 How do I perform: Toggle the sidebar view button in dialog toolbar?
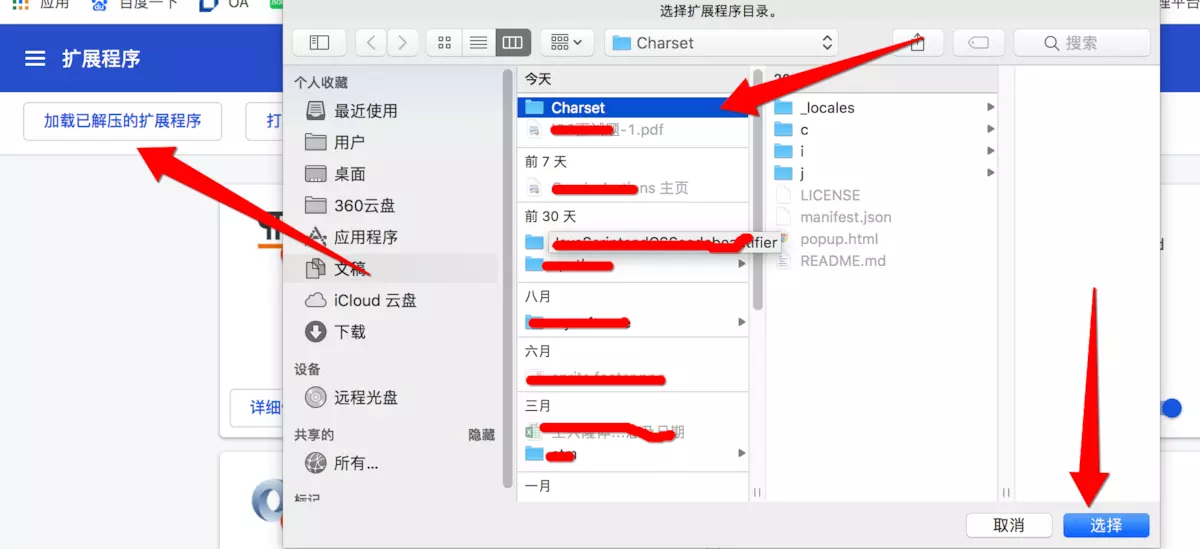(x=319, y=43)
